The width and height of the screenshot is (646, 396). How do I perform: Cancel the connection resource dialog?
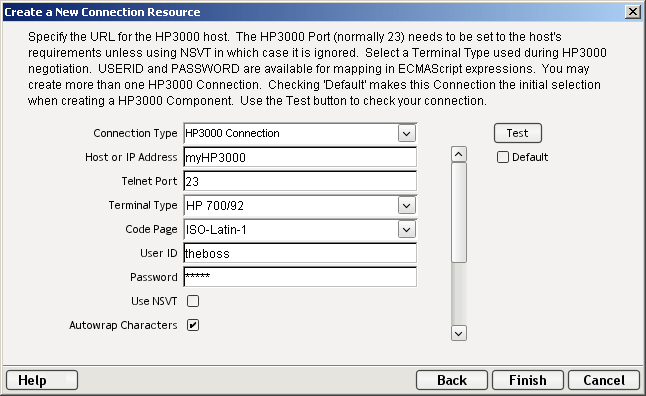[604, 380]
